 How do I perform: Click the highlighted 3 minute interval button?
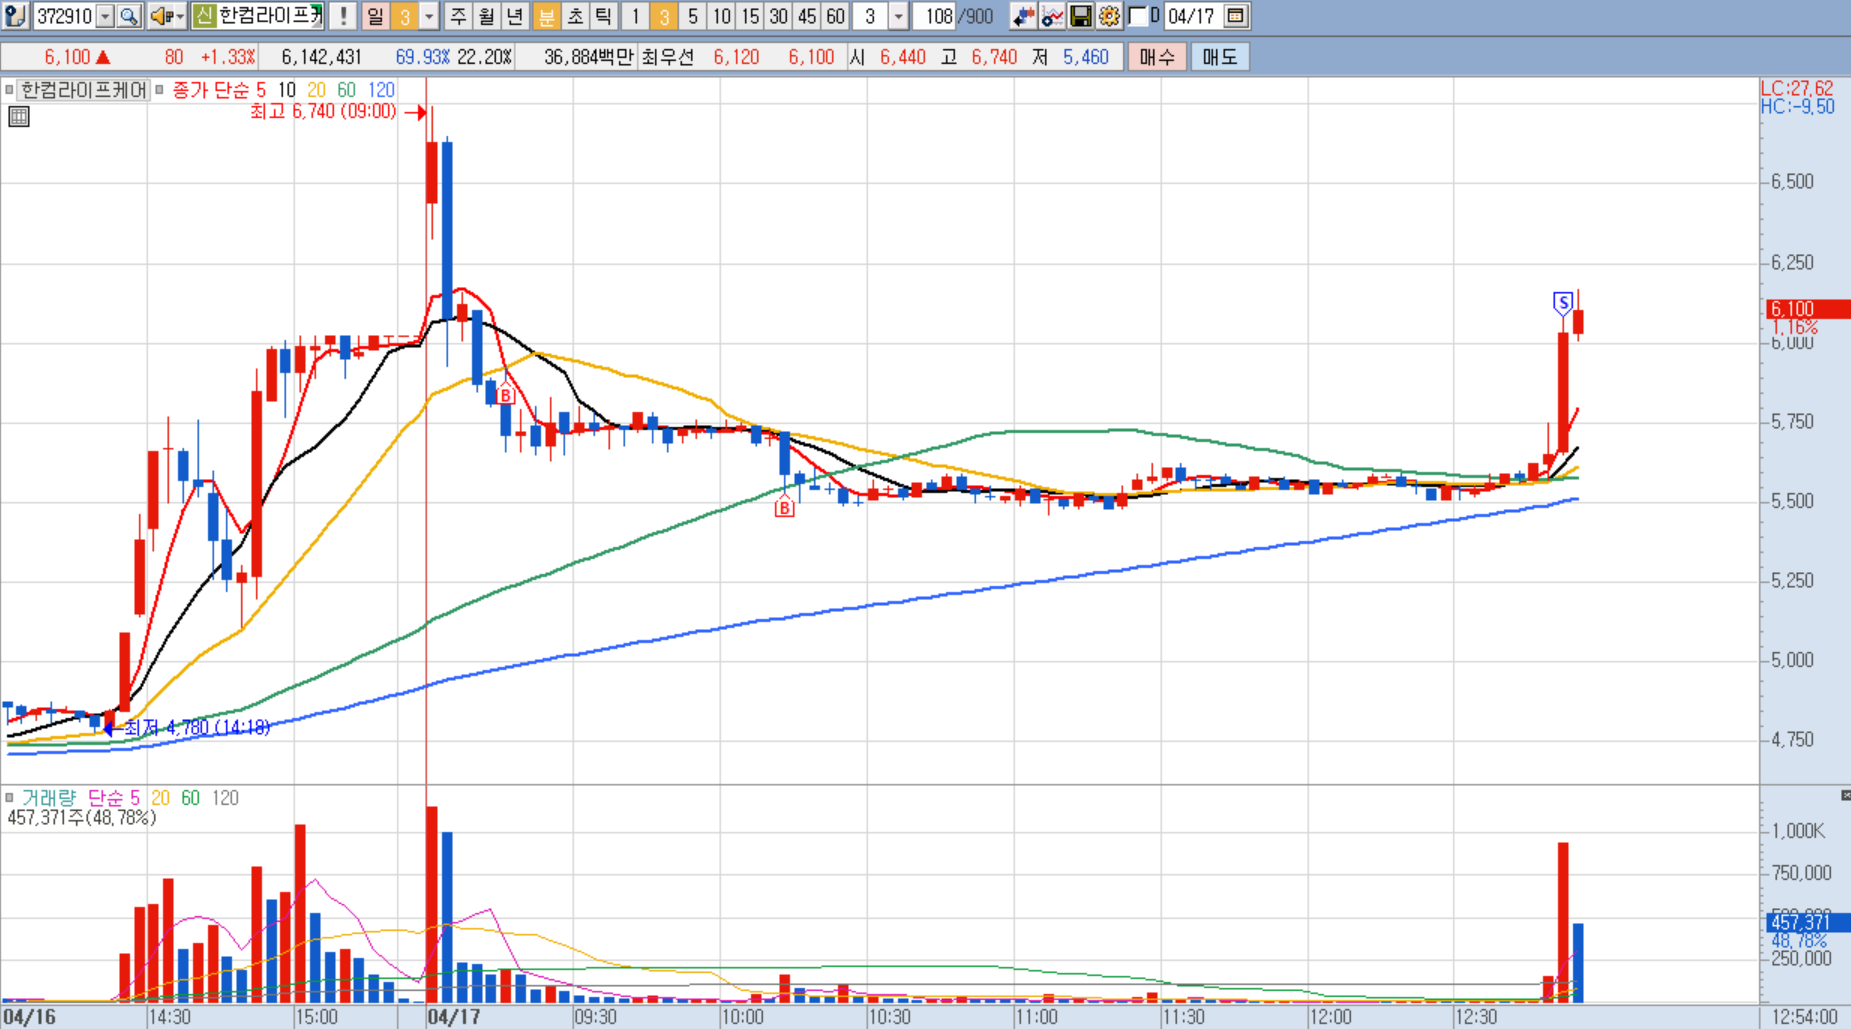663,16
